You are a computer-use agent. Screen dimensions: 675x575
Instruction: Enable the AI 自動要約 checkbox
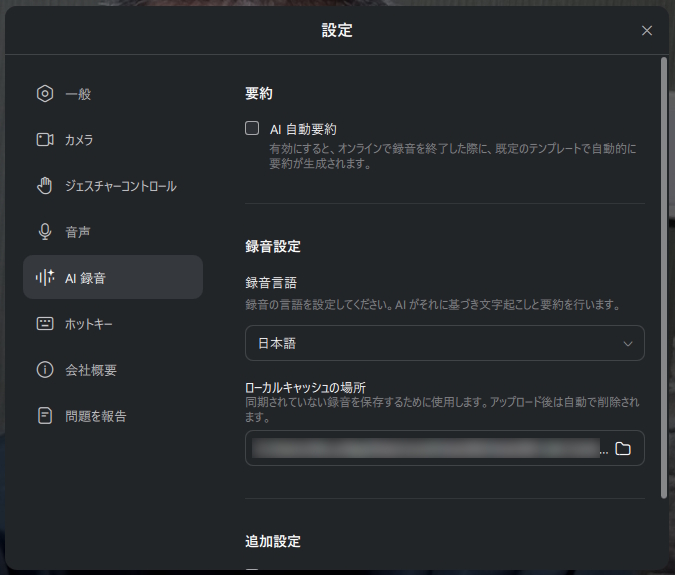coord(252,128)
